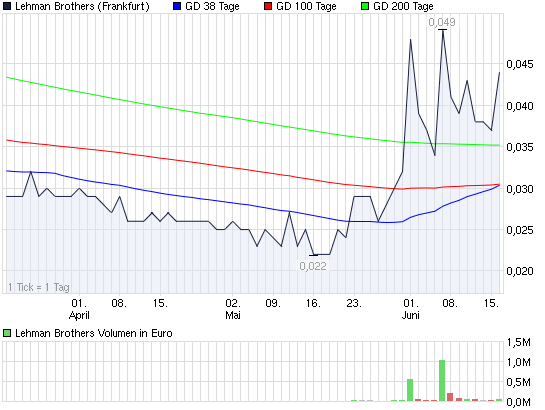Click the '1 Tick = 1 Tag' note
Image resolution: width=545 pixels, height=410 pixels.
click(x=39, y=287)
